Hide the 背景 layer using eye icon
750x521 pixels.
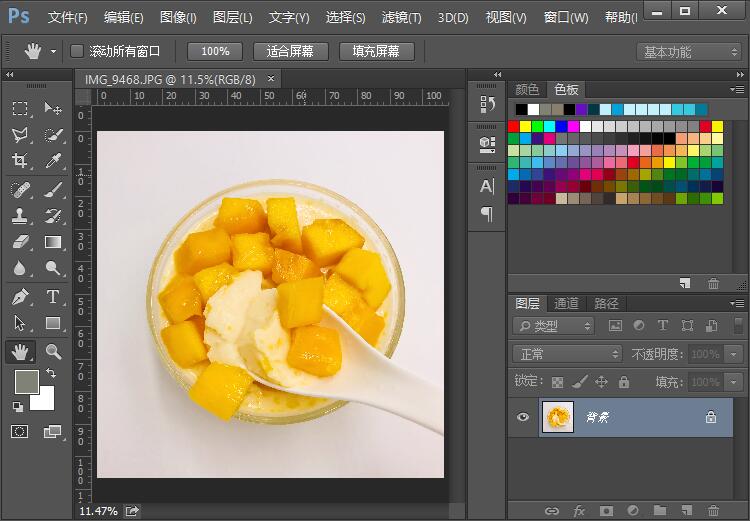coord(522,417)
